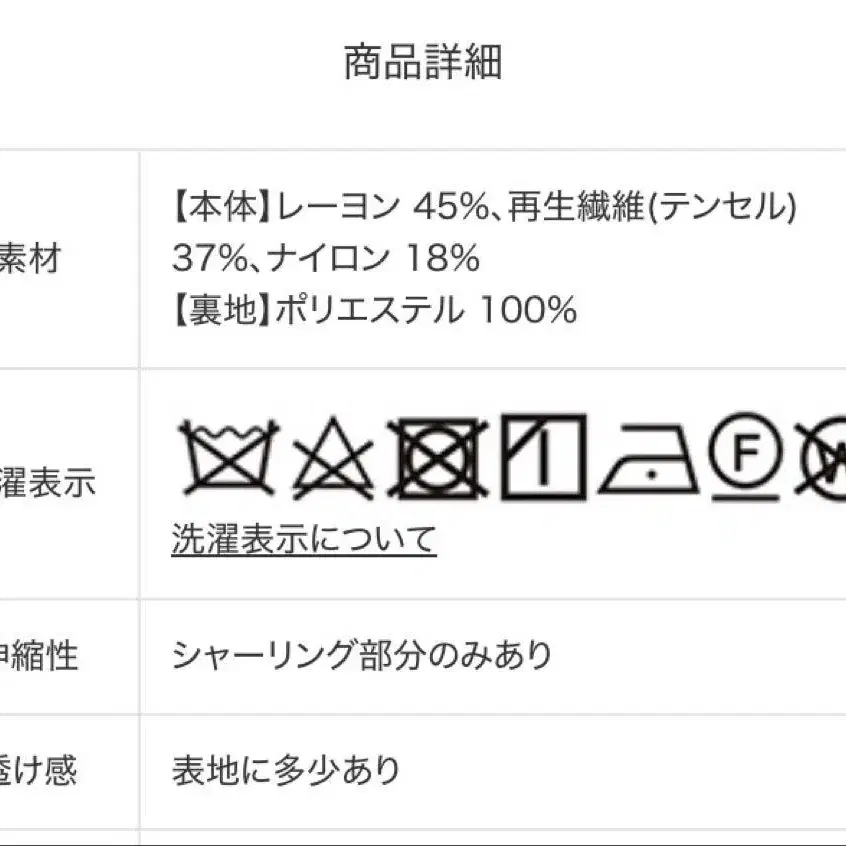Viewport: 846px width, 846px height.
Task: Click the 37%、ナイロン 18% text line
Action: coord(326,258)
